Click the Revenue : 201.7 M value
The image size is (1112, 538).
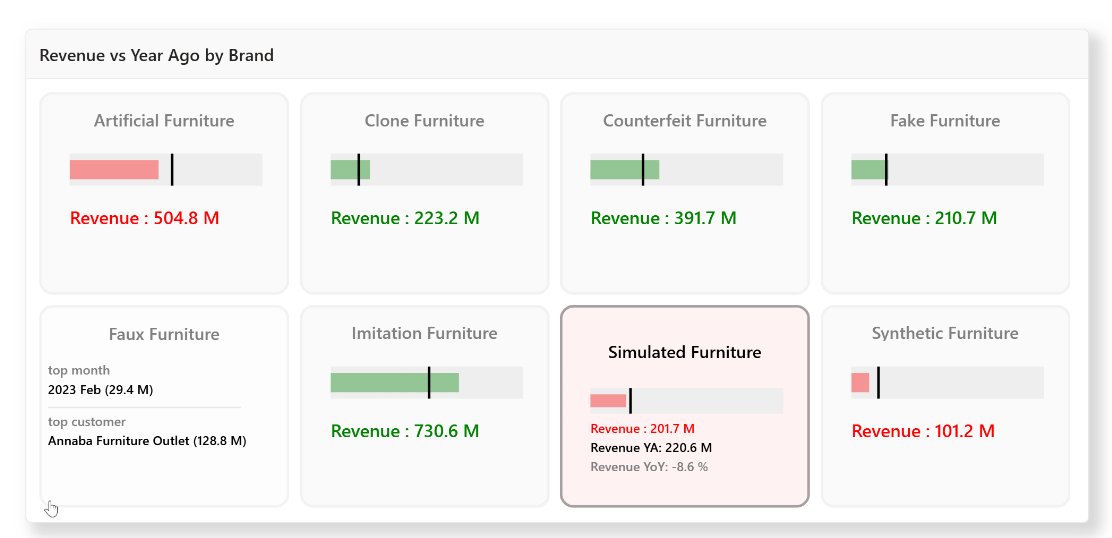coord(643,429)
